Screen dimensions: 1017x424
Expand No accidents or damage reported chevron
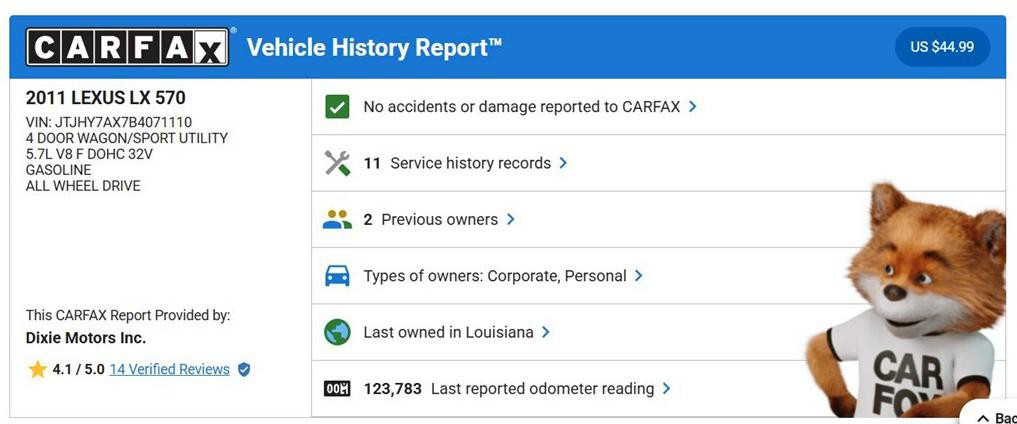point(693,106)
